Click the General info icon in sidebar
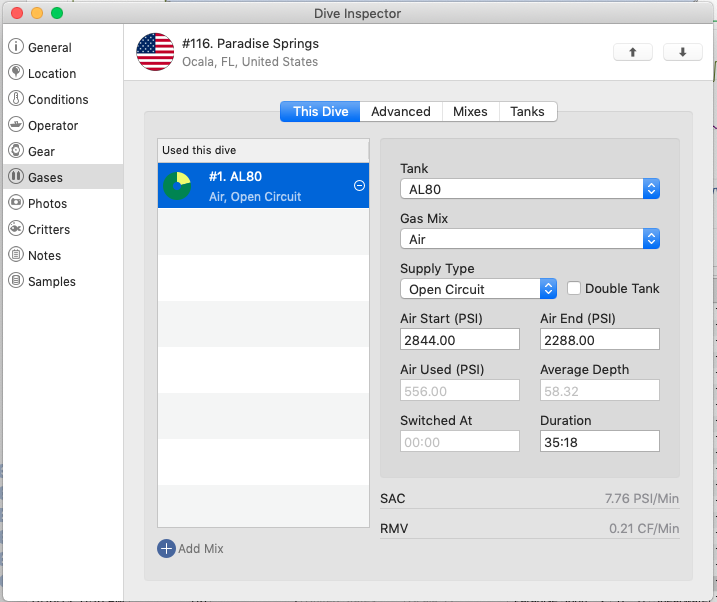 [x=16, y=47]
